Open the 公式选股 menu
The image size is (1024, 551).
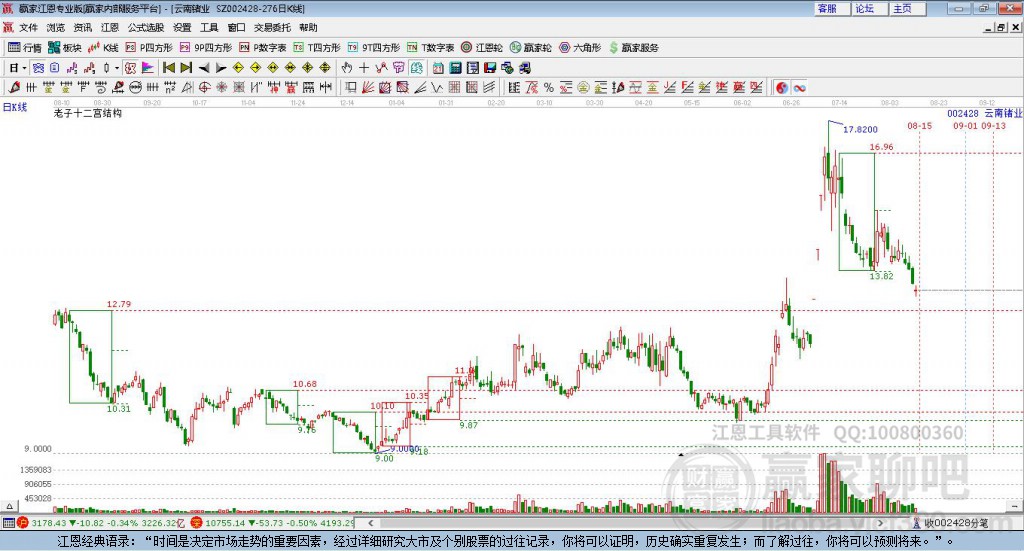tap(146, 27)
